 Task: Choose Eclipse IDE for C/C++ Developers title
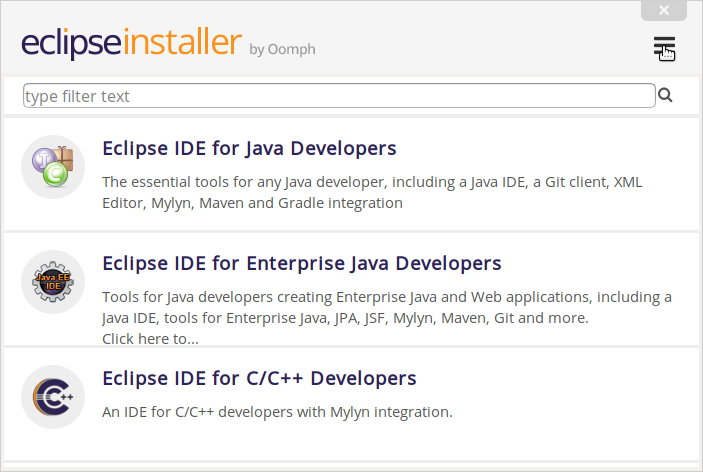pos(259,379)
